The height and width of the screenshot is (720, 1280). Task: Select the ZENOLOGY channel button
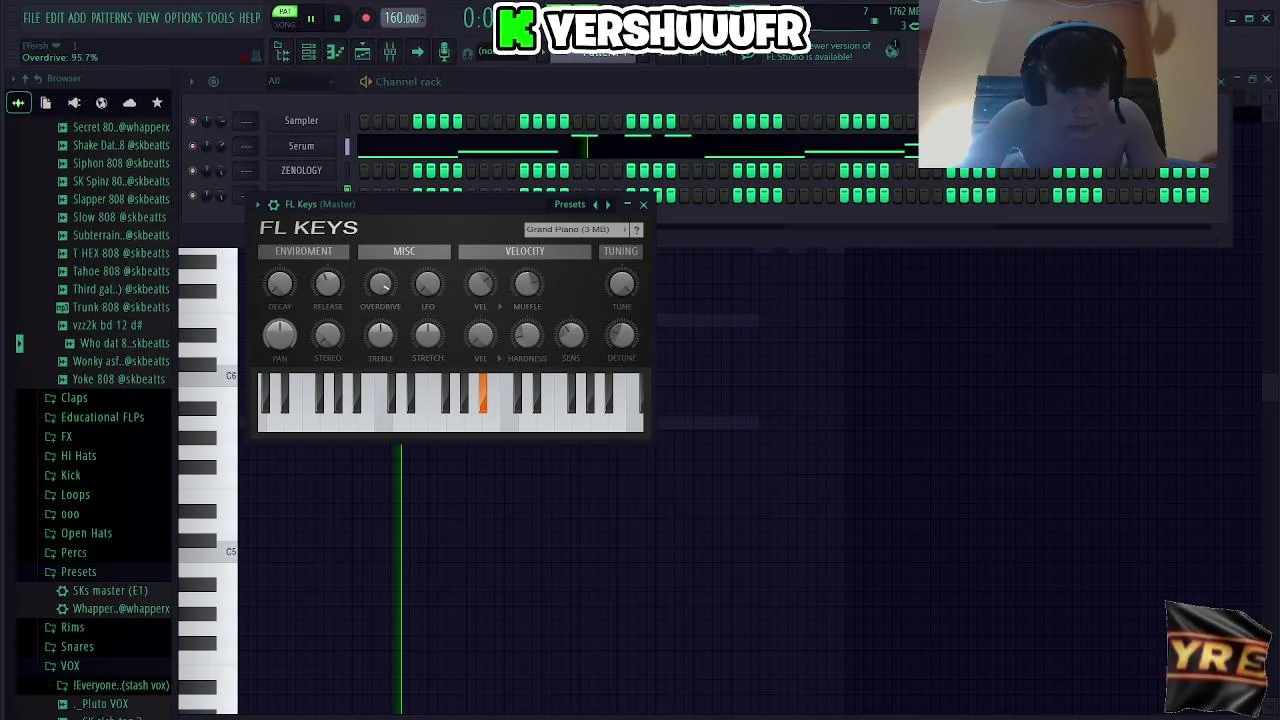click(x=301, y=171)
